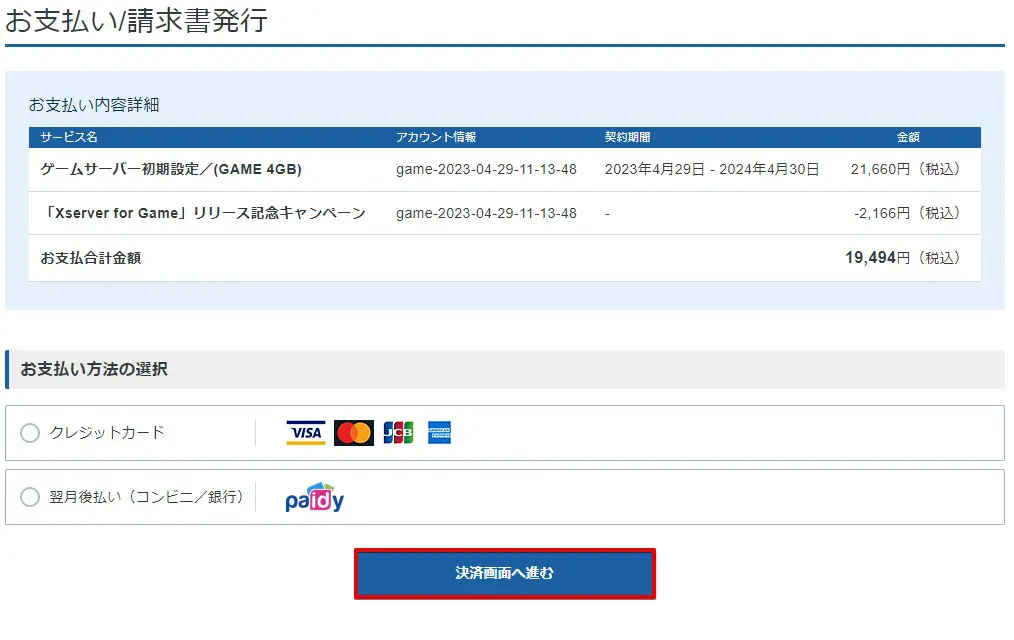The height and width of the screenshot is (640, 1014).
Task: Click the クレジットカード option label text
Action: [107, 433]
